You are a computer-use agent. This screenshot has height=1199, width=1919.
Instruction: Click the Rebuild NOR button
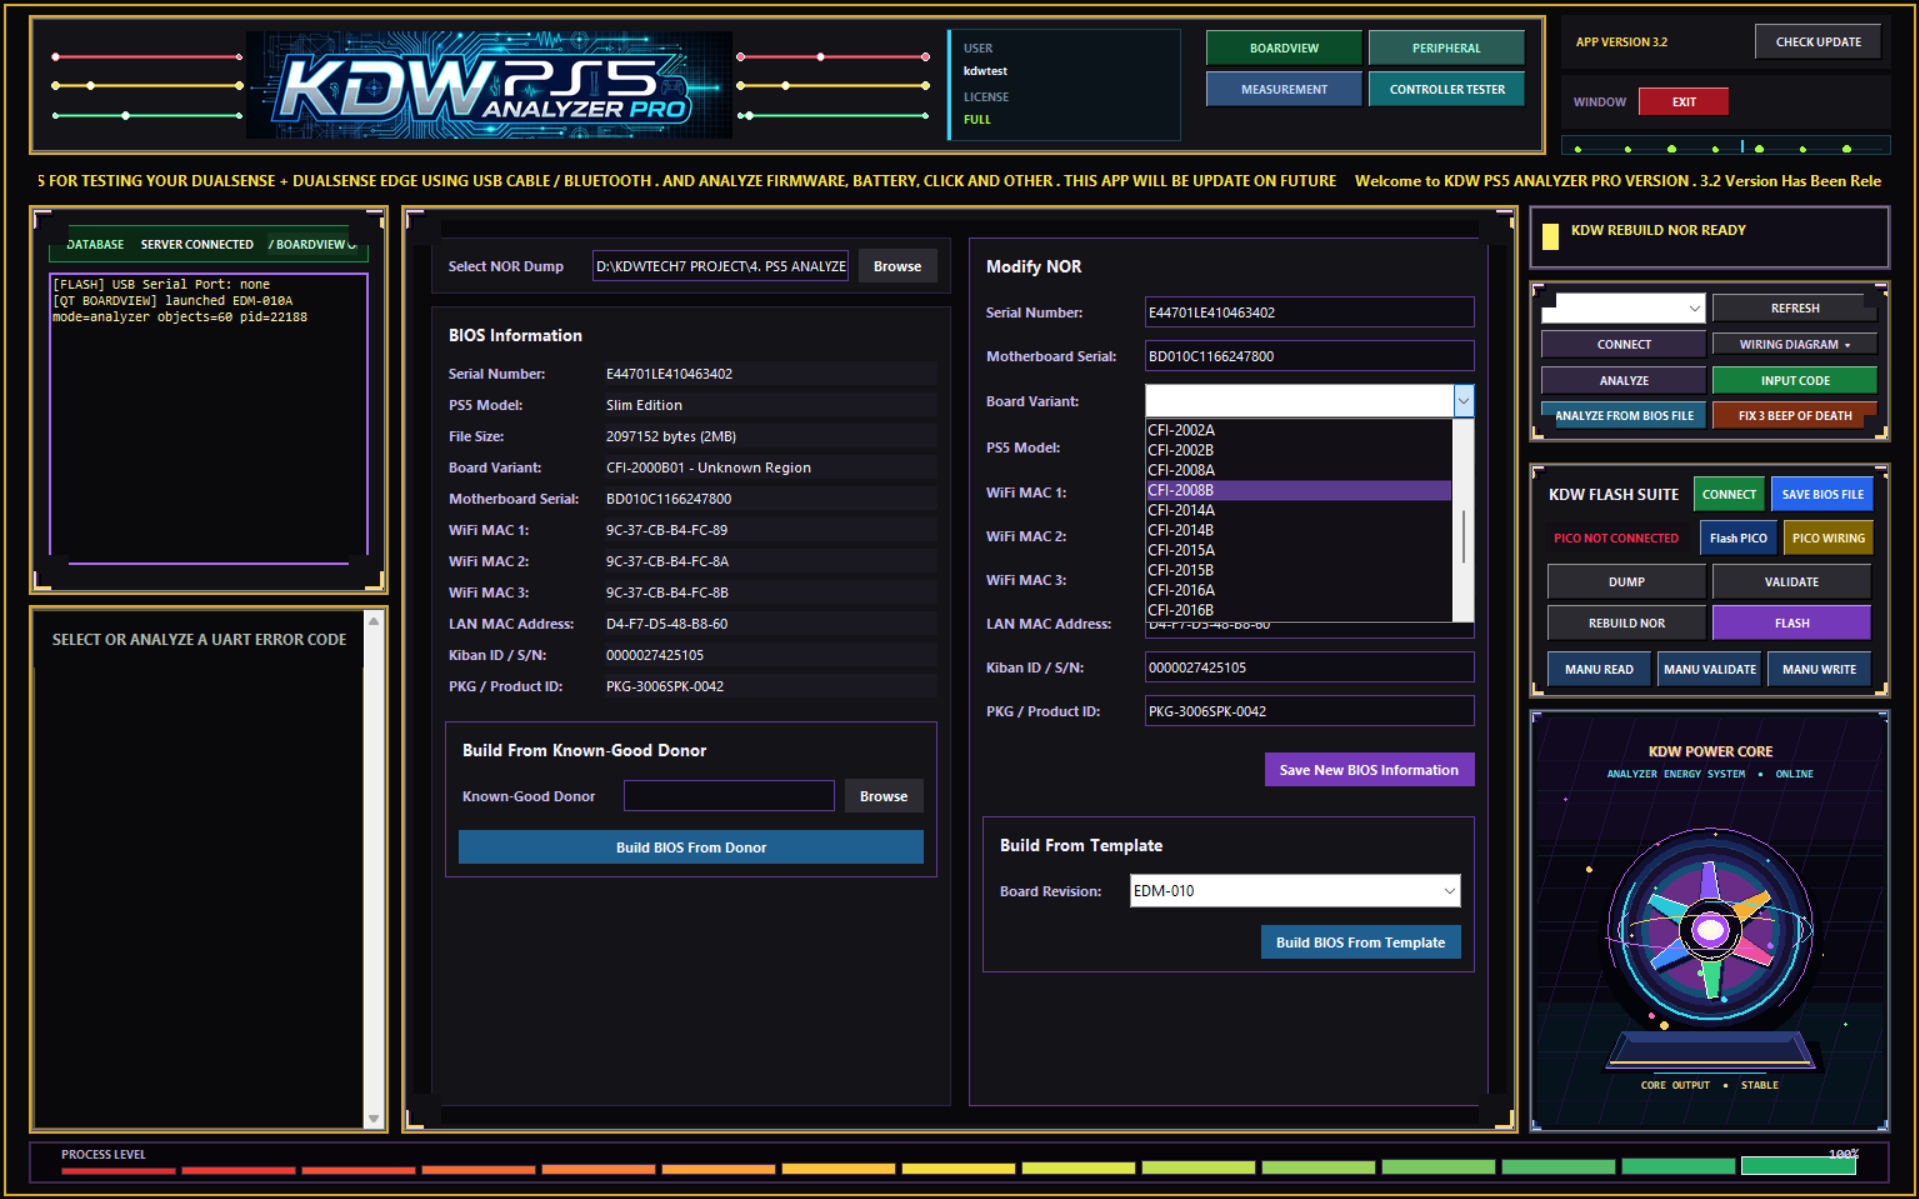1626,623
